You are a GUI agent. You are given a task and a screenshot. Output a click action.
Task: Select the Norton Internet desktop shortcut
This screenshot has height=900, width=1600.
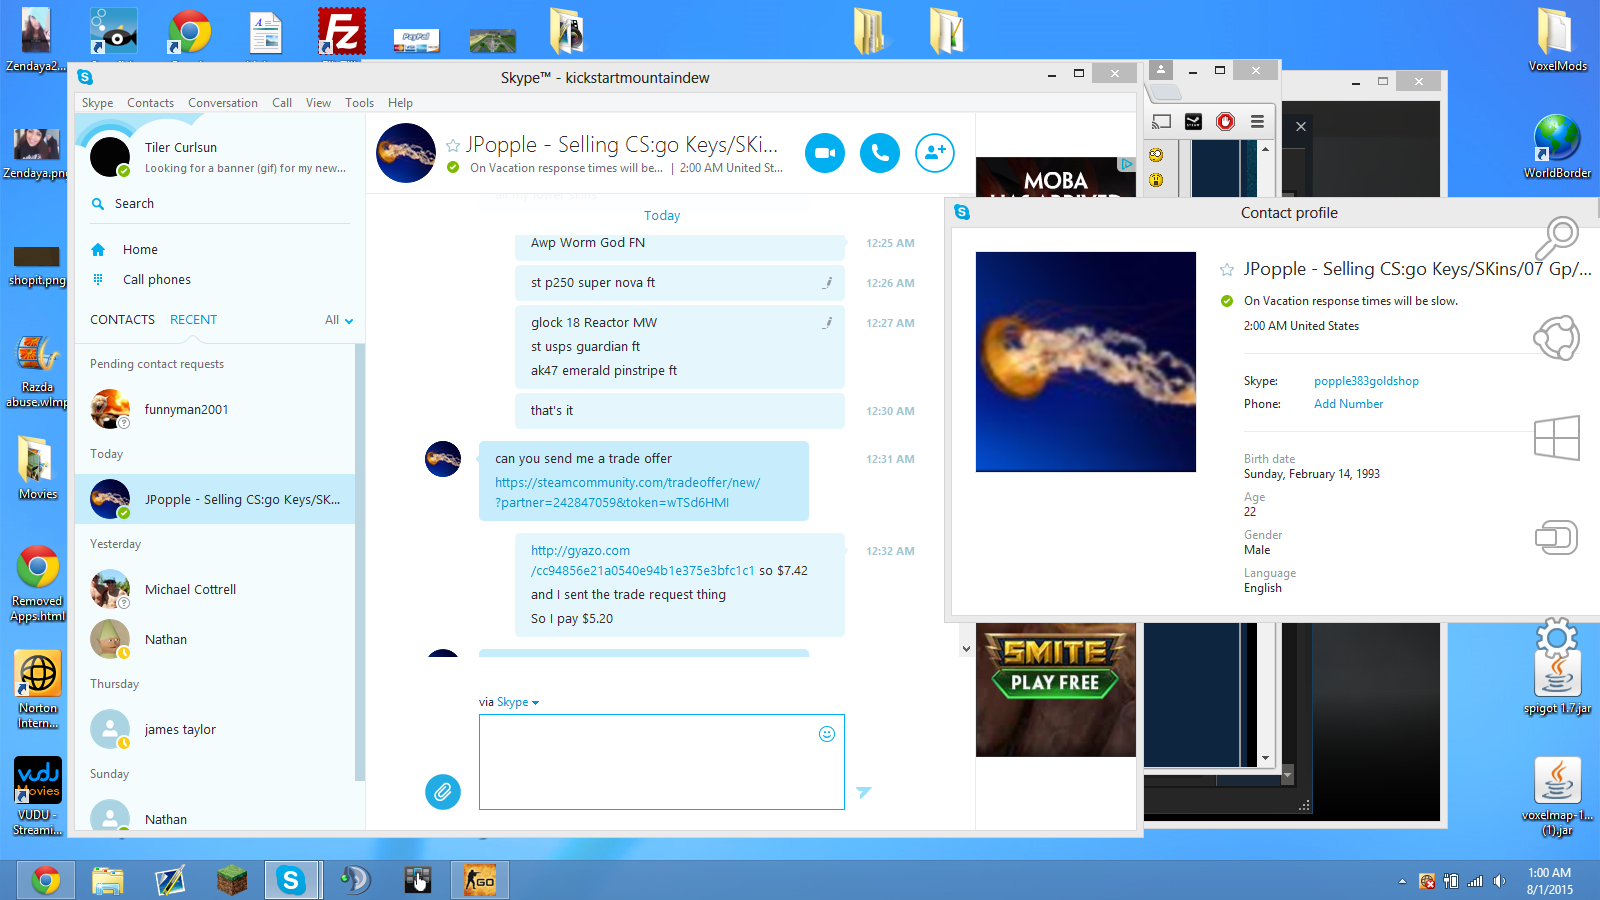click(38, 690)
